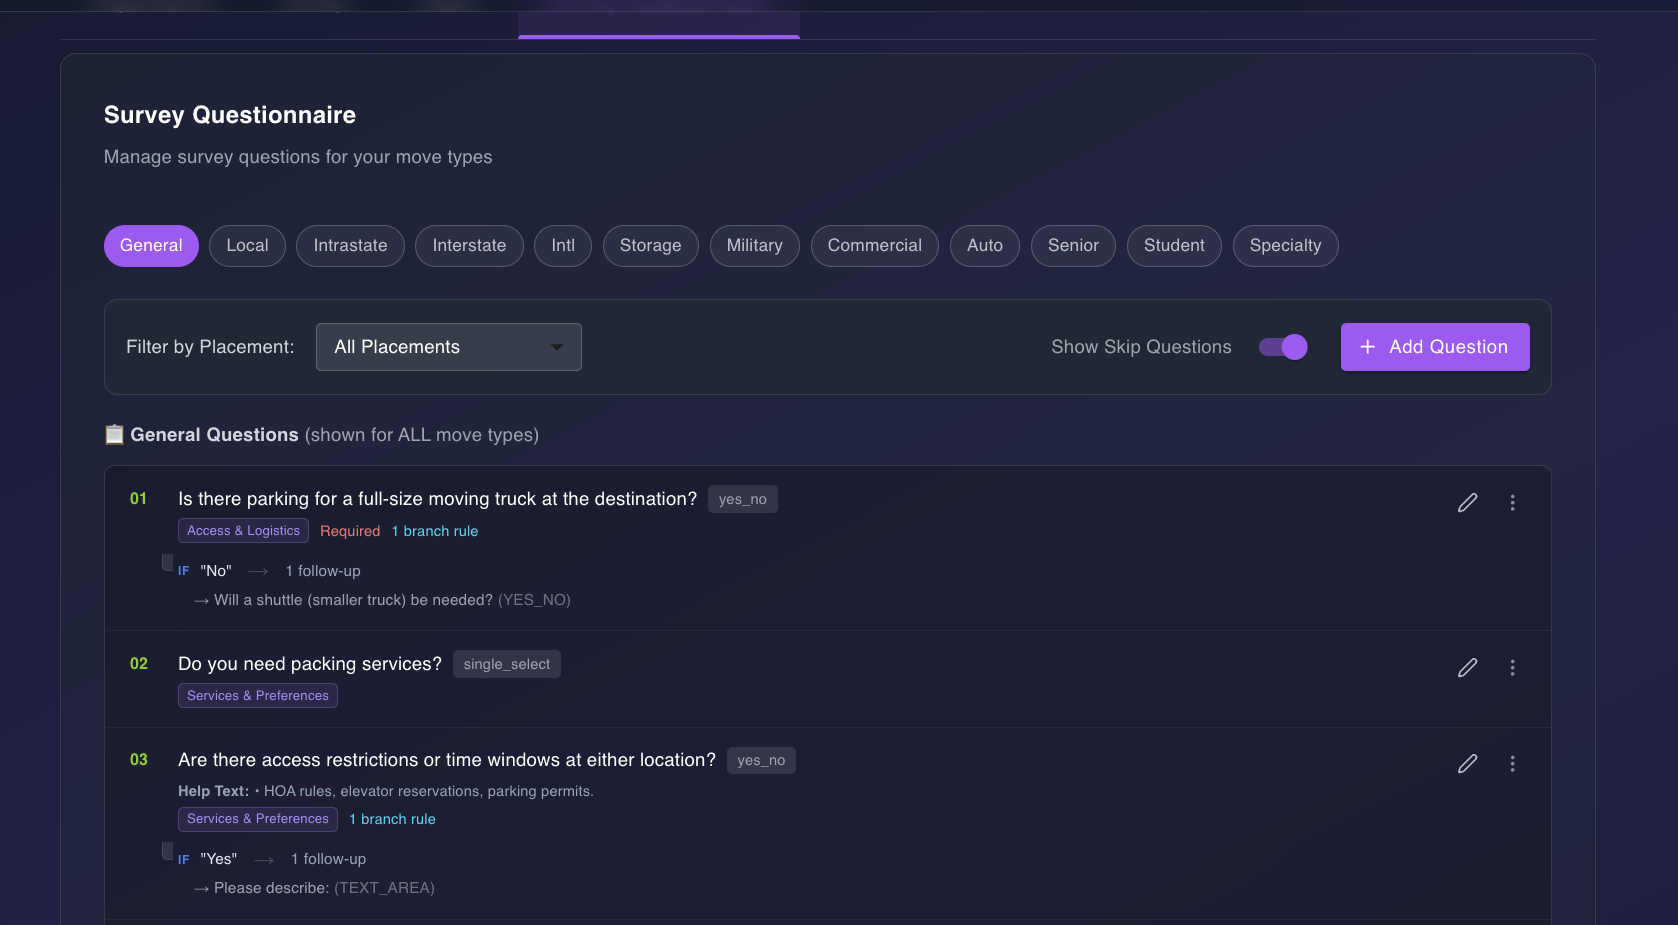This screenshot has width=1678, height=925.
Task: Switch to the Intrastate tab
Action: (x=350, y=246)
